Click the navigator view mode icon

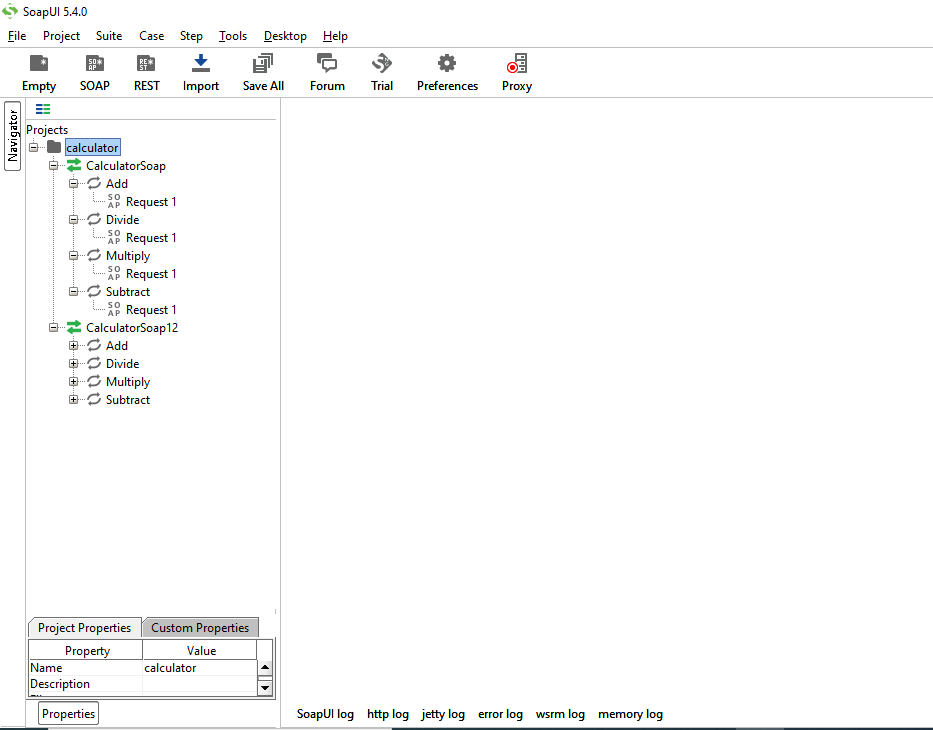coord(43,109)
